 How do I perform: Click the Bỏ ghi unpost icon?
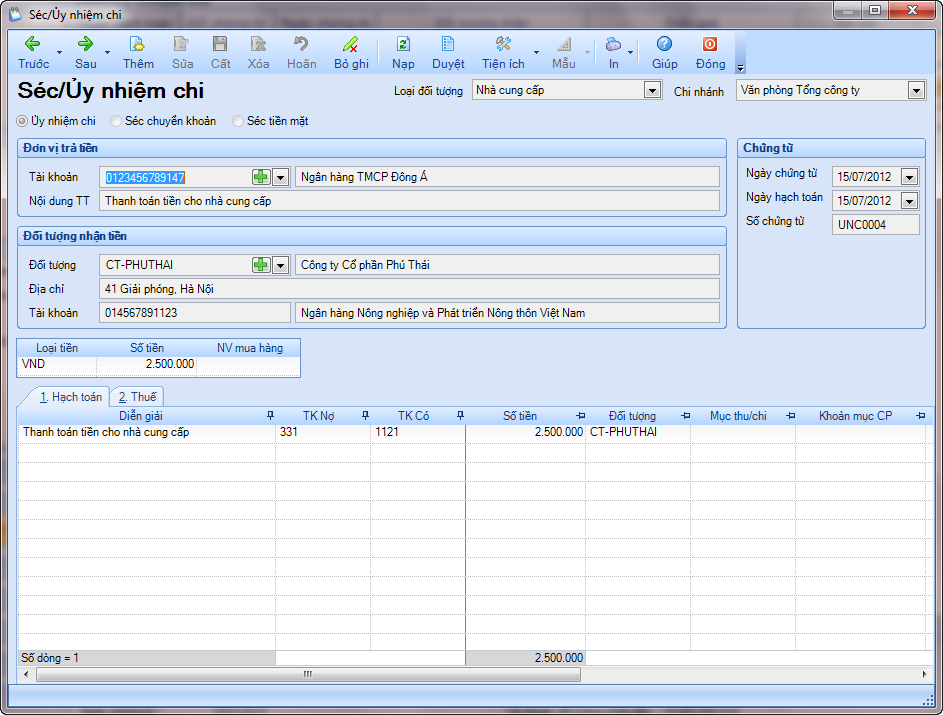tap(350, 44)
